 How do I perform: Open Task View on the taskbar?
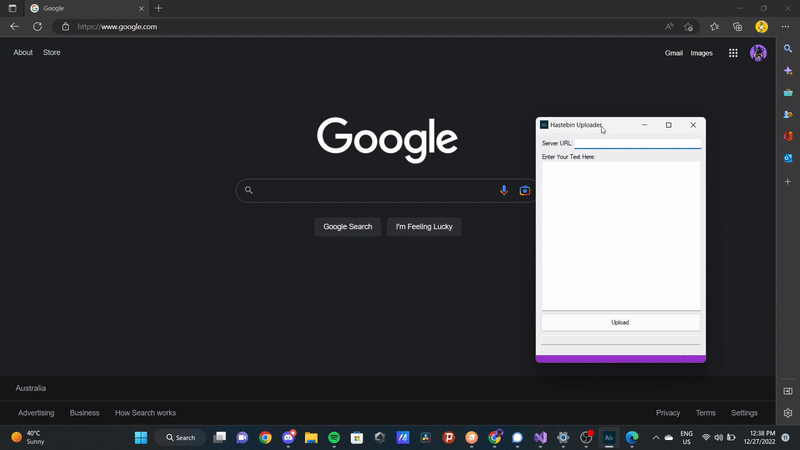coord(219,438)
